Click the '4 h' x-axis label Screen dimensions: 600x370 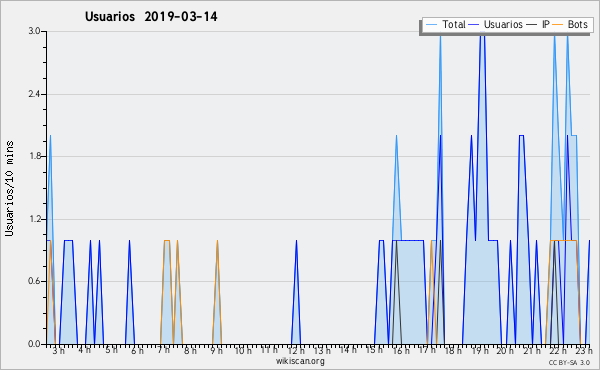coord(84,350)
